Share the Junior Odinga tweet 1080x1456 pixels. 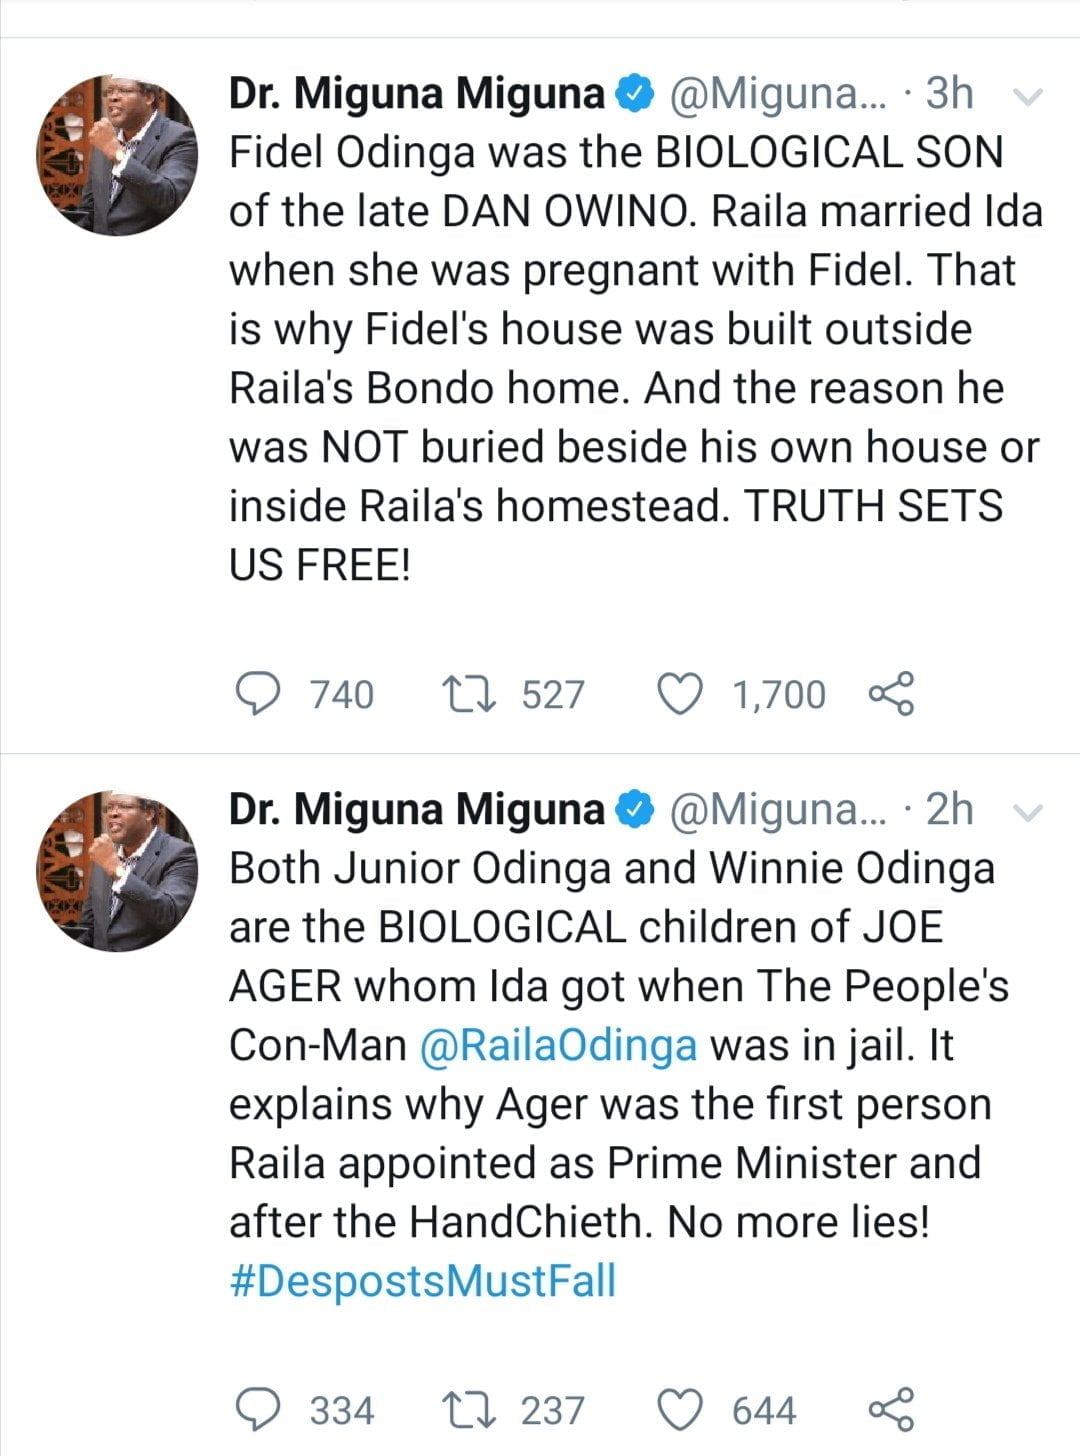(x=891, y=1410)
